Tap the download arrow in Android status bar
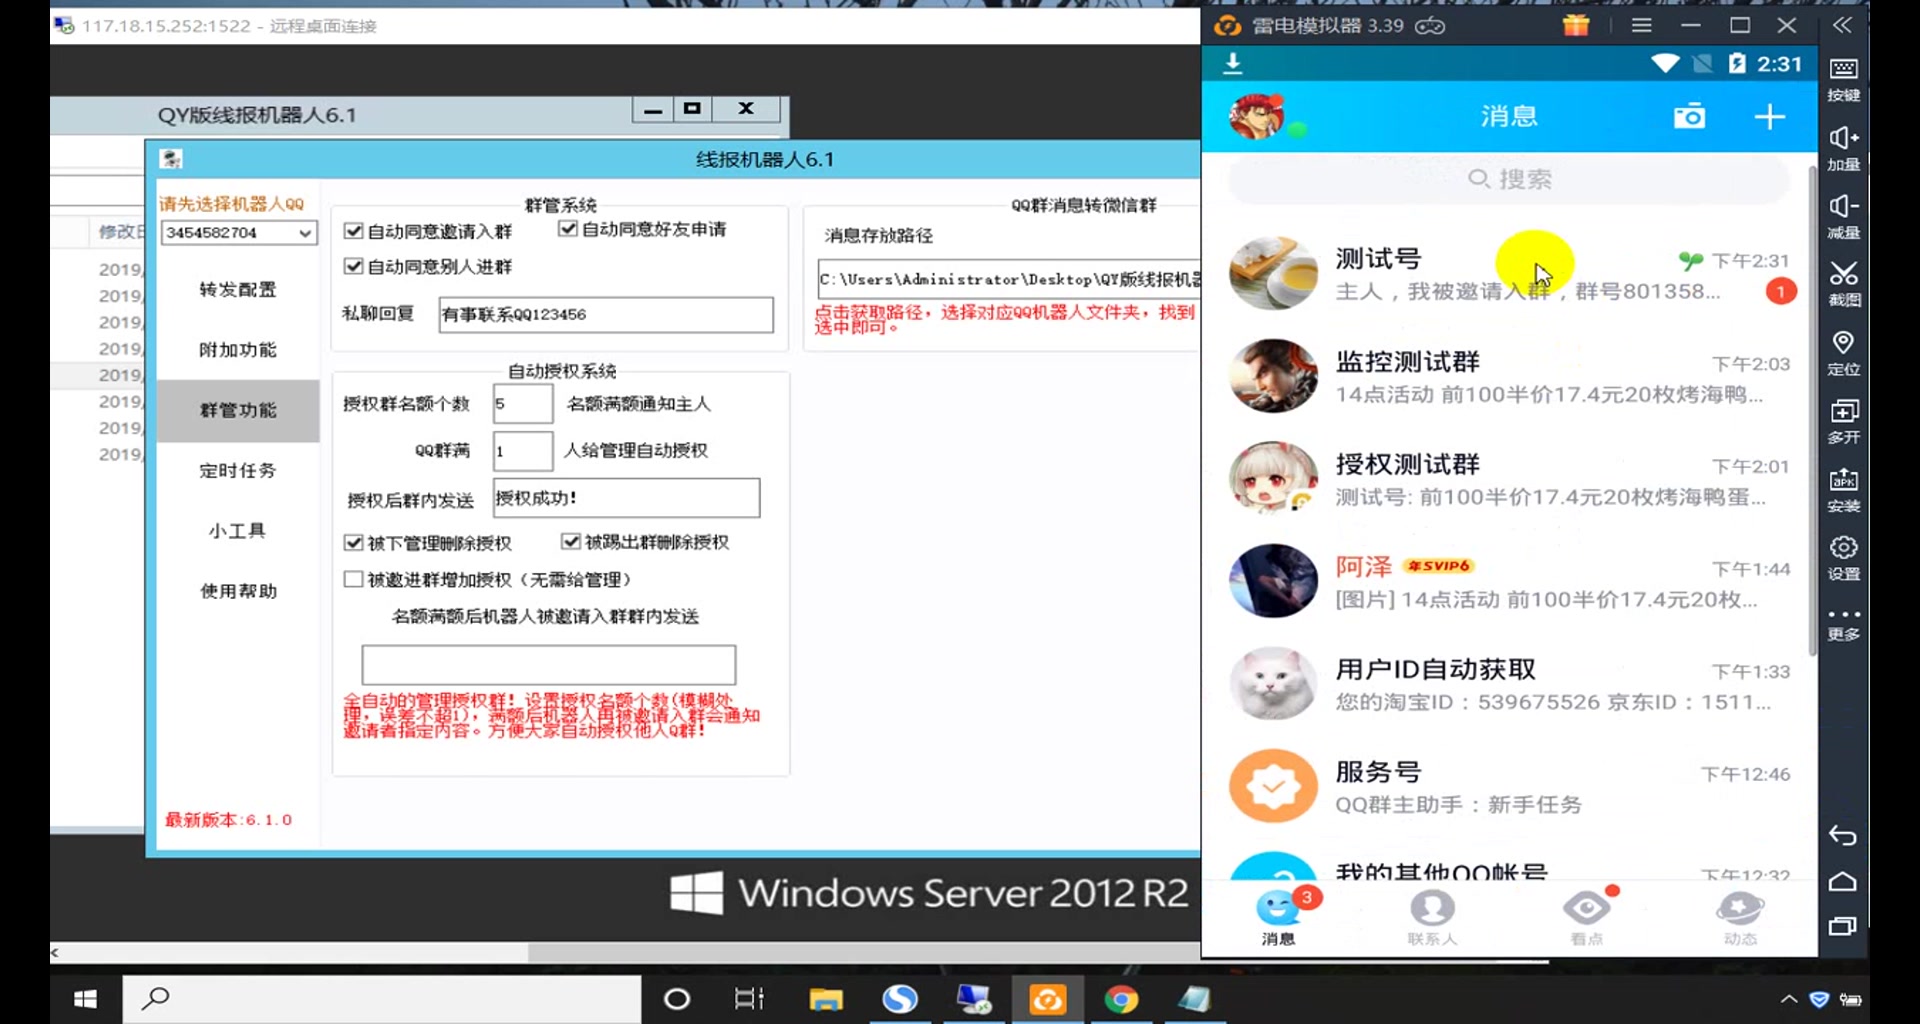 [1233, 64]
